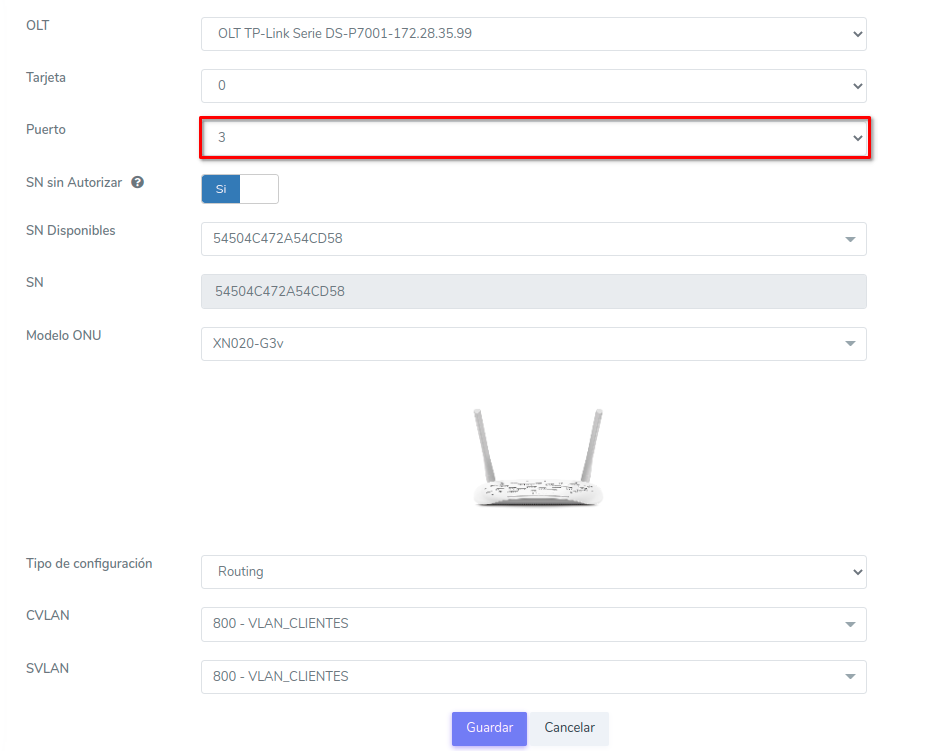The height and width of the screenshot is (751, 949).
Task: Click the Tipo de configuración label
Action: pos(89,563)
